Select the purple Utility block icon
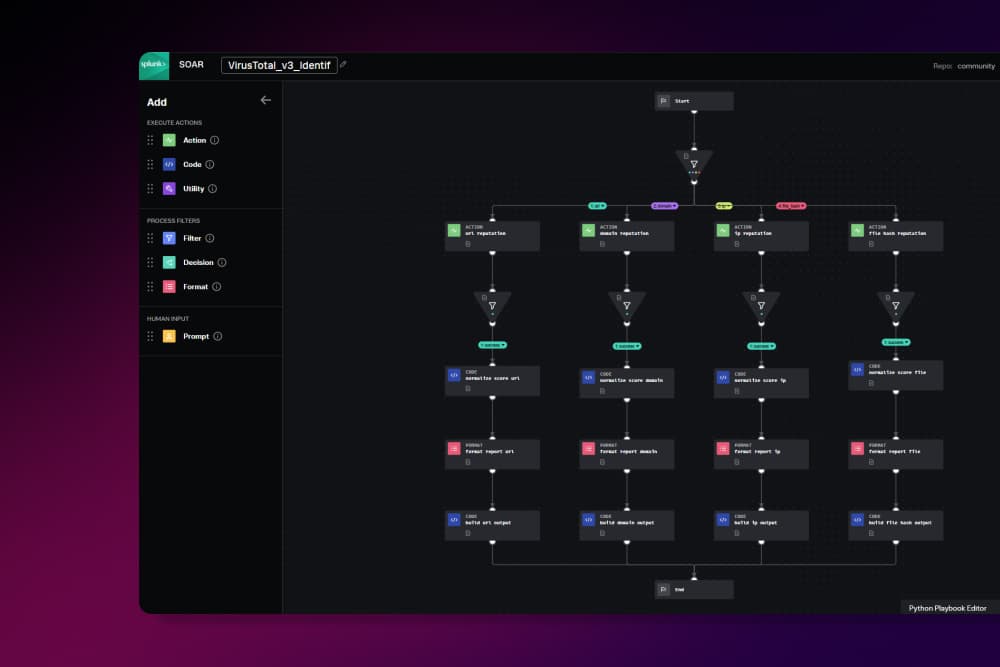This screenshot has width=1000, height=667. (x=169, y=188)
